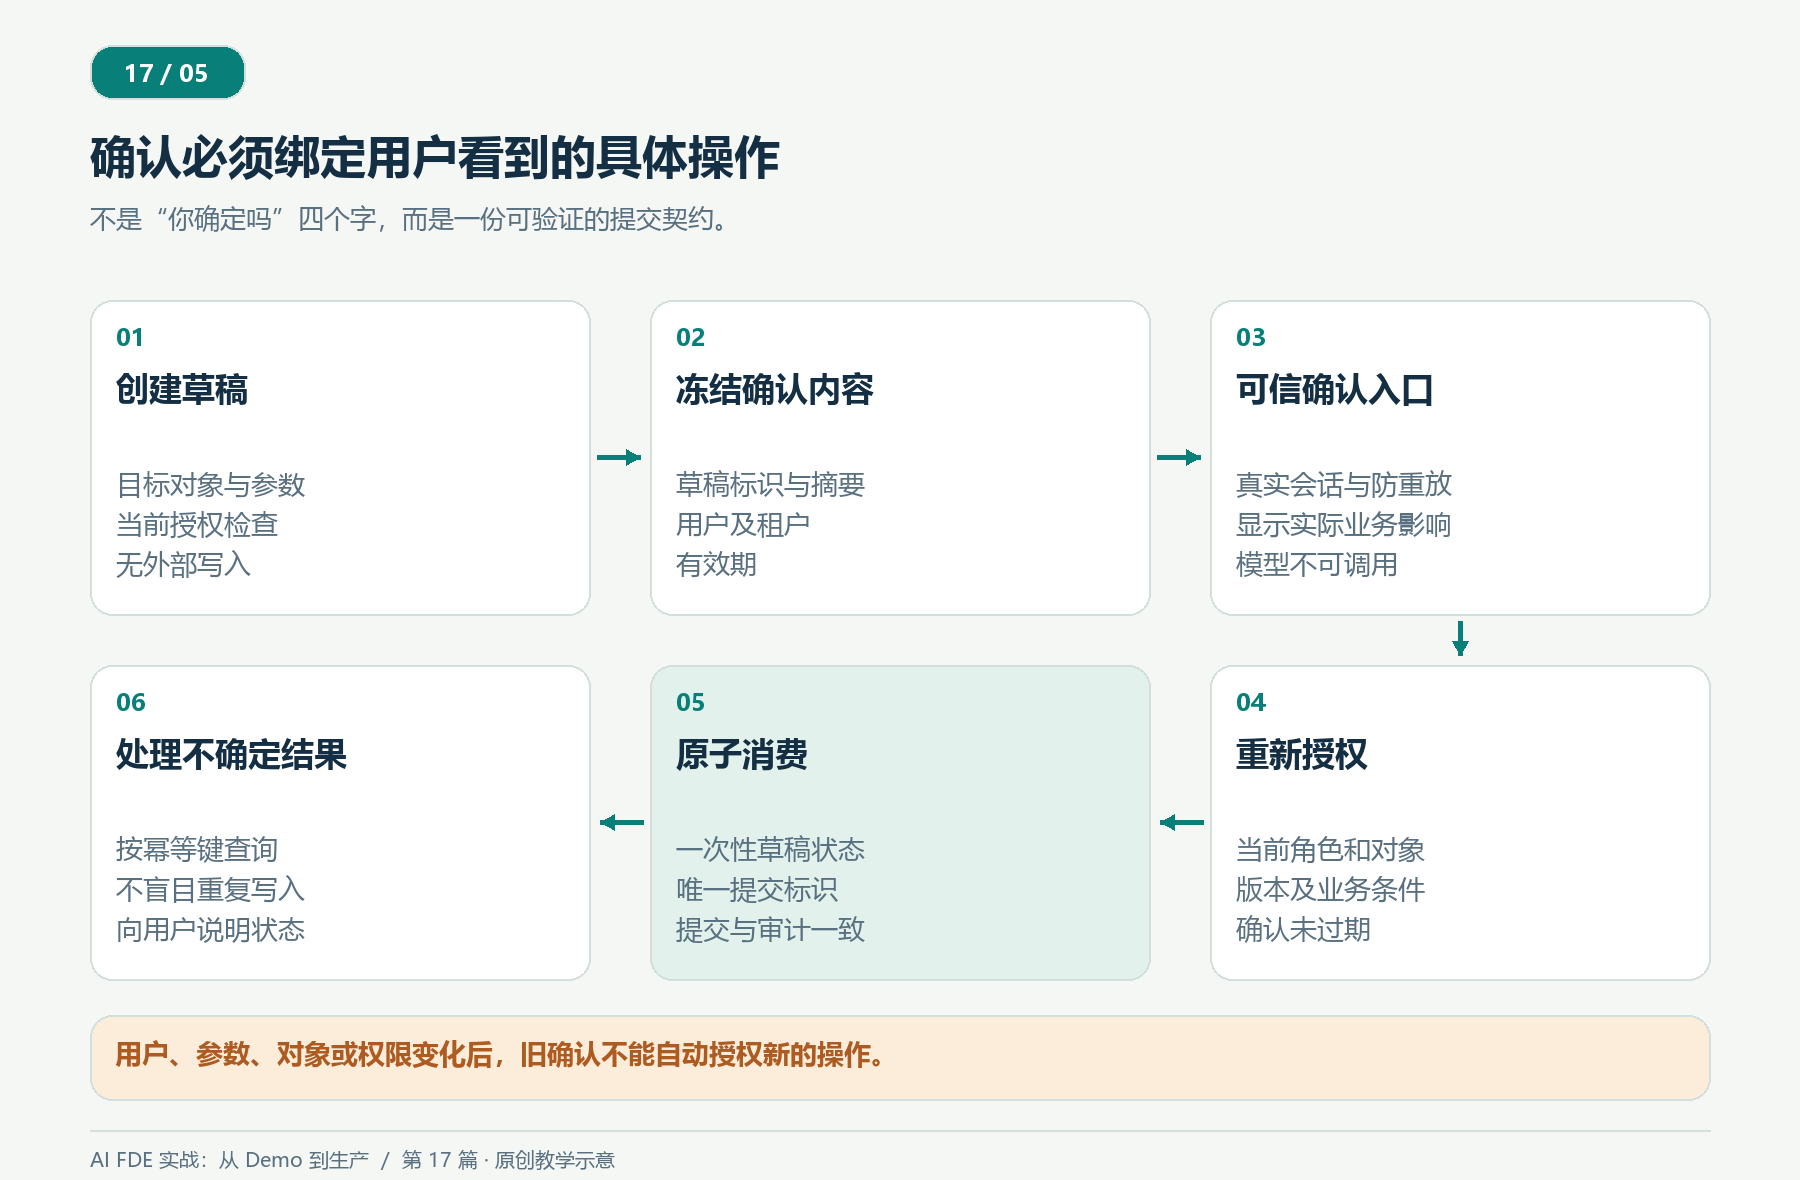Select heading 冻结确认内容
1800x1180 pixels.
(775, 389)
